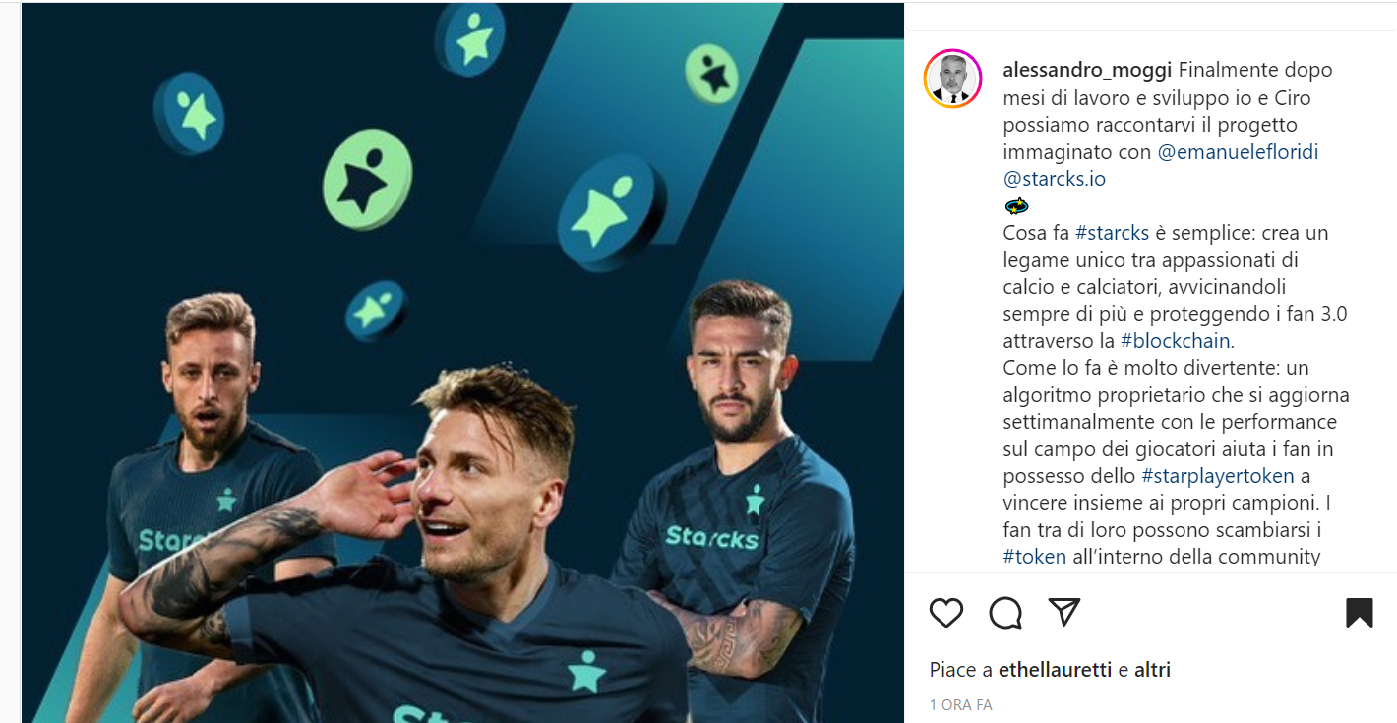Open post timestamp '1 ORA FA'
The height and width of the screenshot is (723, 1397).
click(x=961, y=705)
